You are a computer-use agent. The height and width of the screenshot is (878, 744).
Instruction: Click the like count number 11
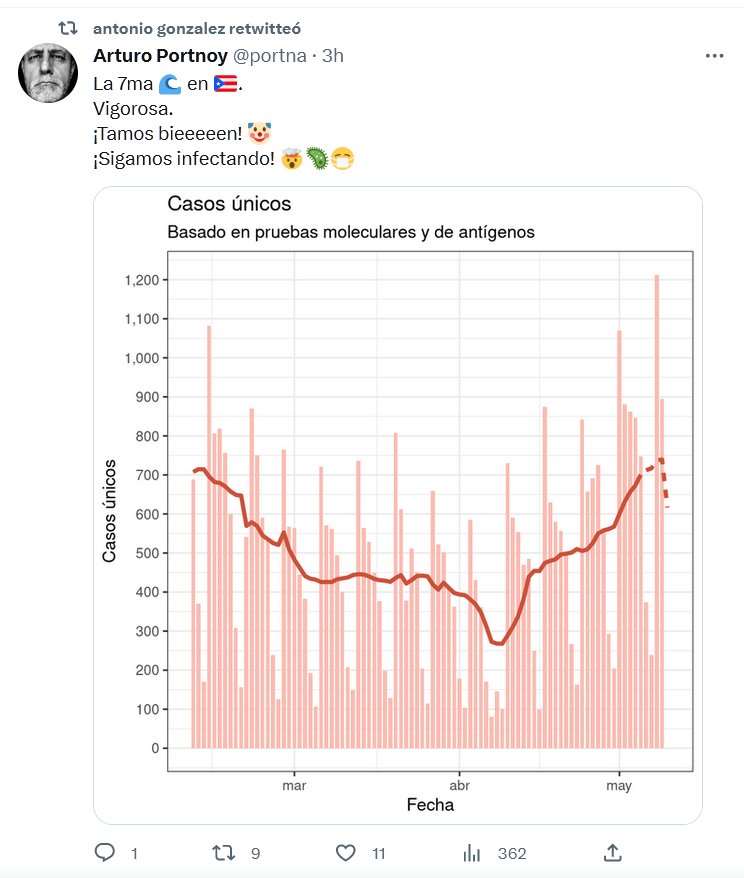coord(378,853)
